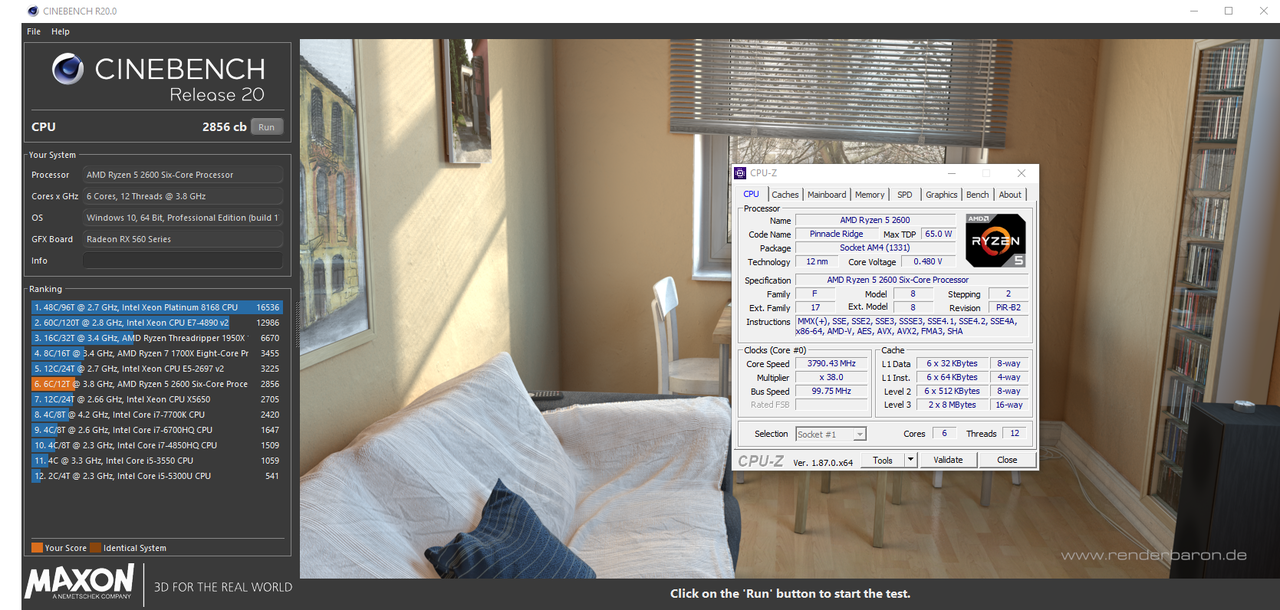
Task: Click the Code Name field Pinnacle Ridge
Action: pos(836,234)
